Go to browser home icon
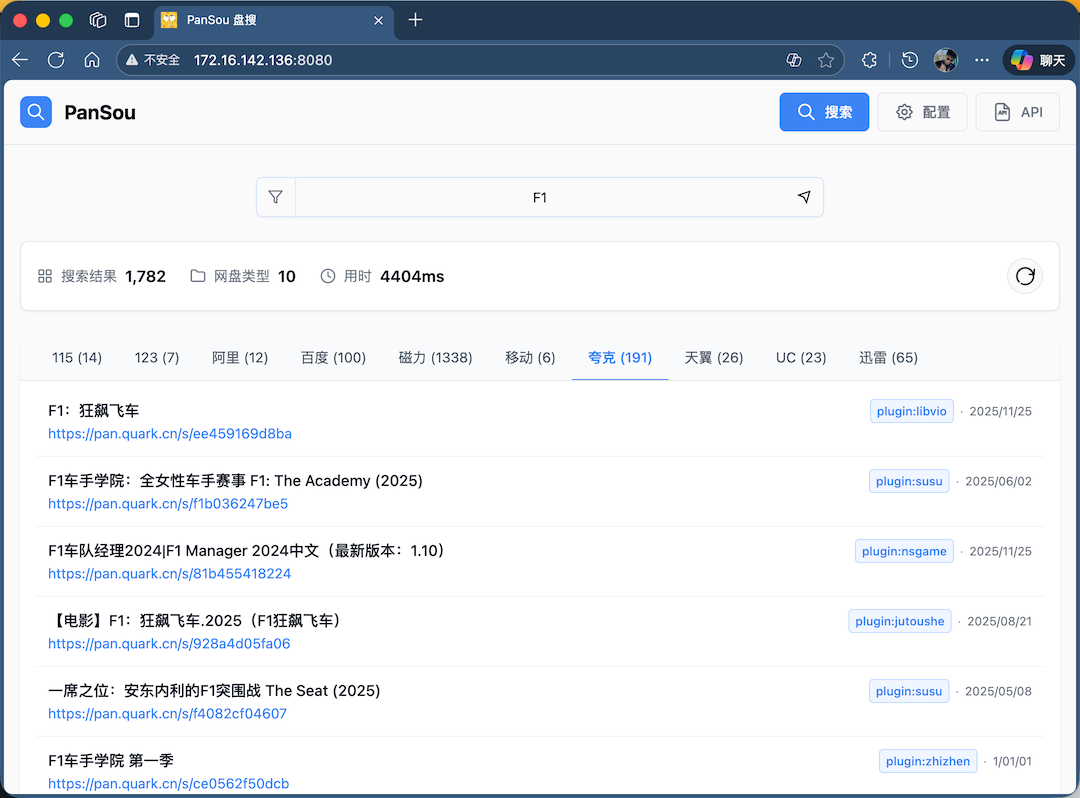The image size is (1080, 798). (x=92, y=60)
